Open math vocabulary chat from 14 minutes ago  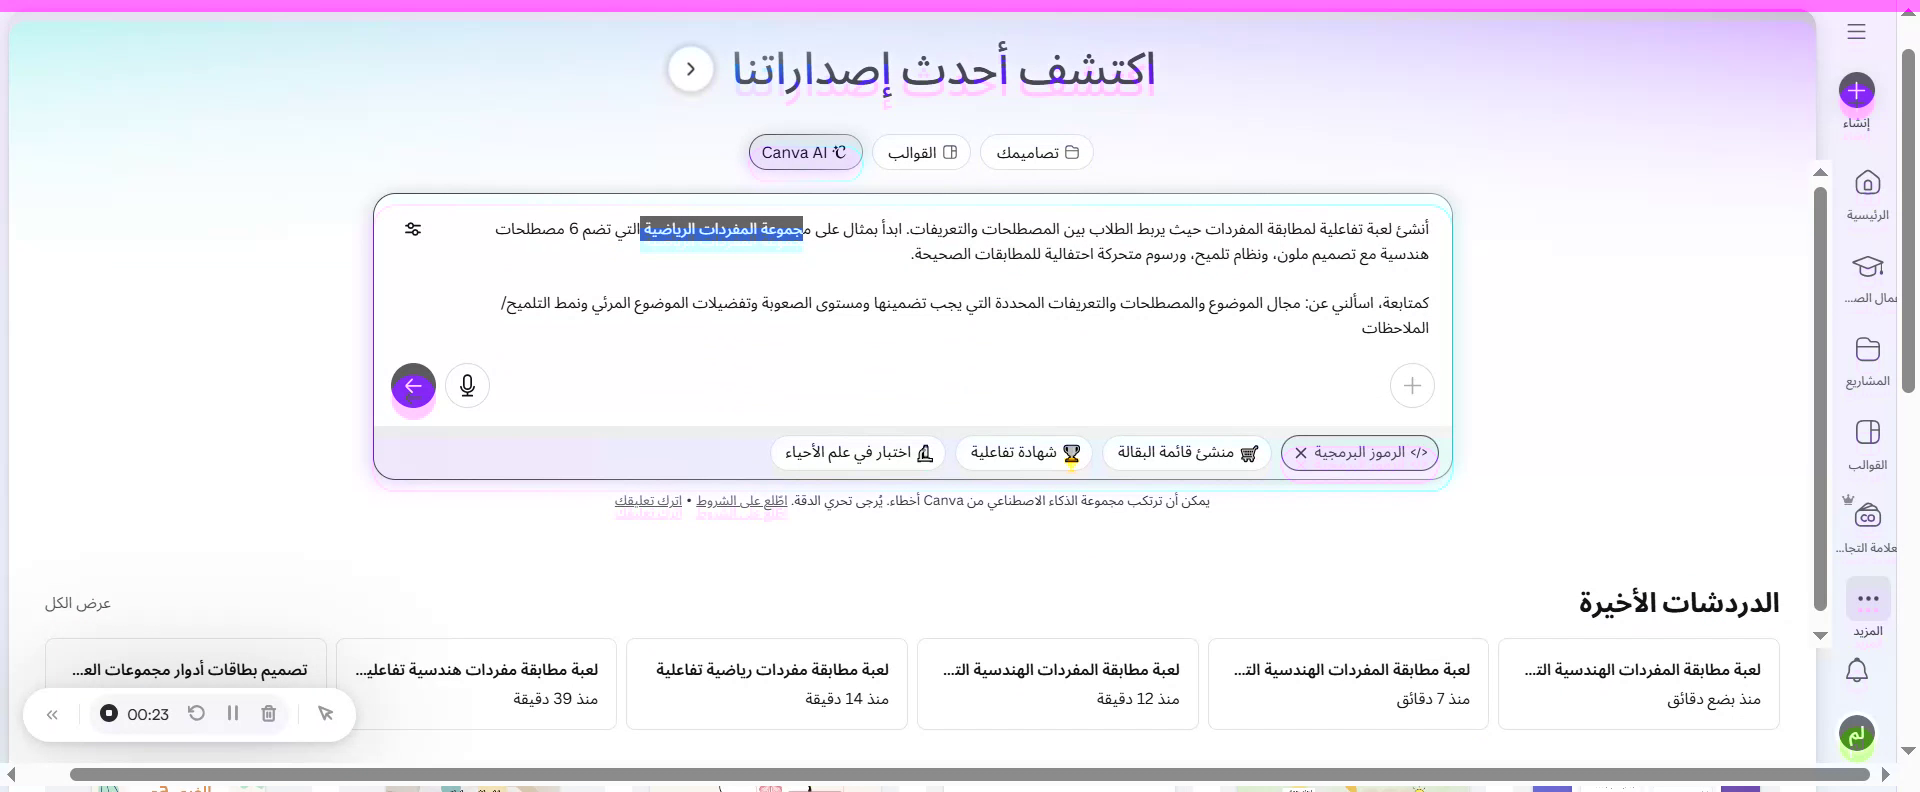tap(767, 684)
